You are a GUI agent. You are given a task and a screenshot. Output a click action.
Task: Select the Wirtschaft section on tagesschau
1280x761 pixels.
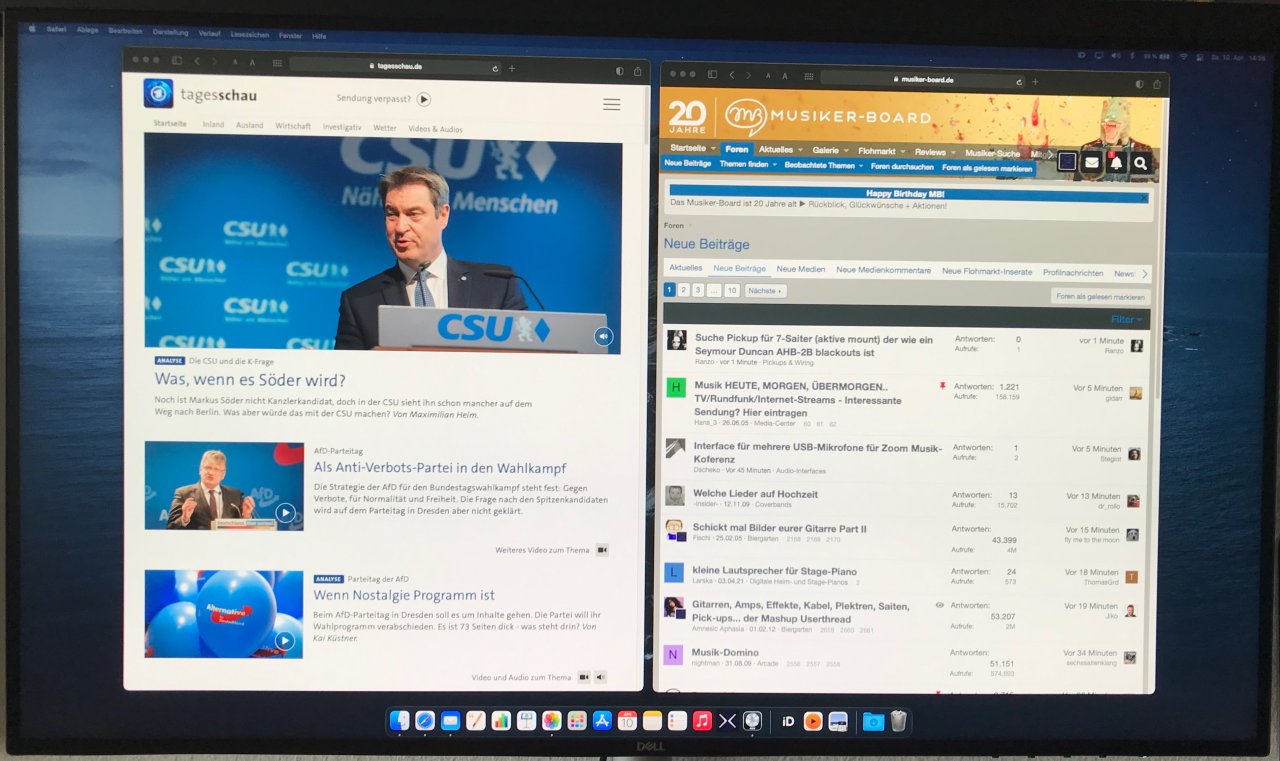[293, 126]
